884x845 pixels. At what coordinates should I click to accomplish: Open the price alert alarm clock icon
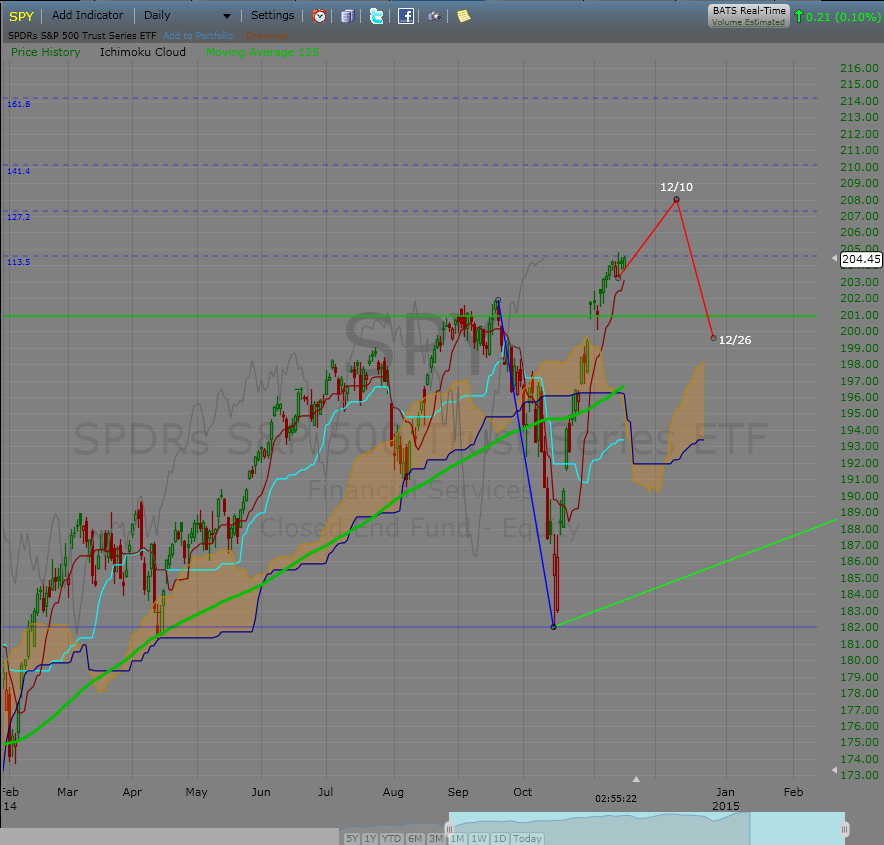coord(319,16)
